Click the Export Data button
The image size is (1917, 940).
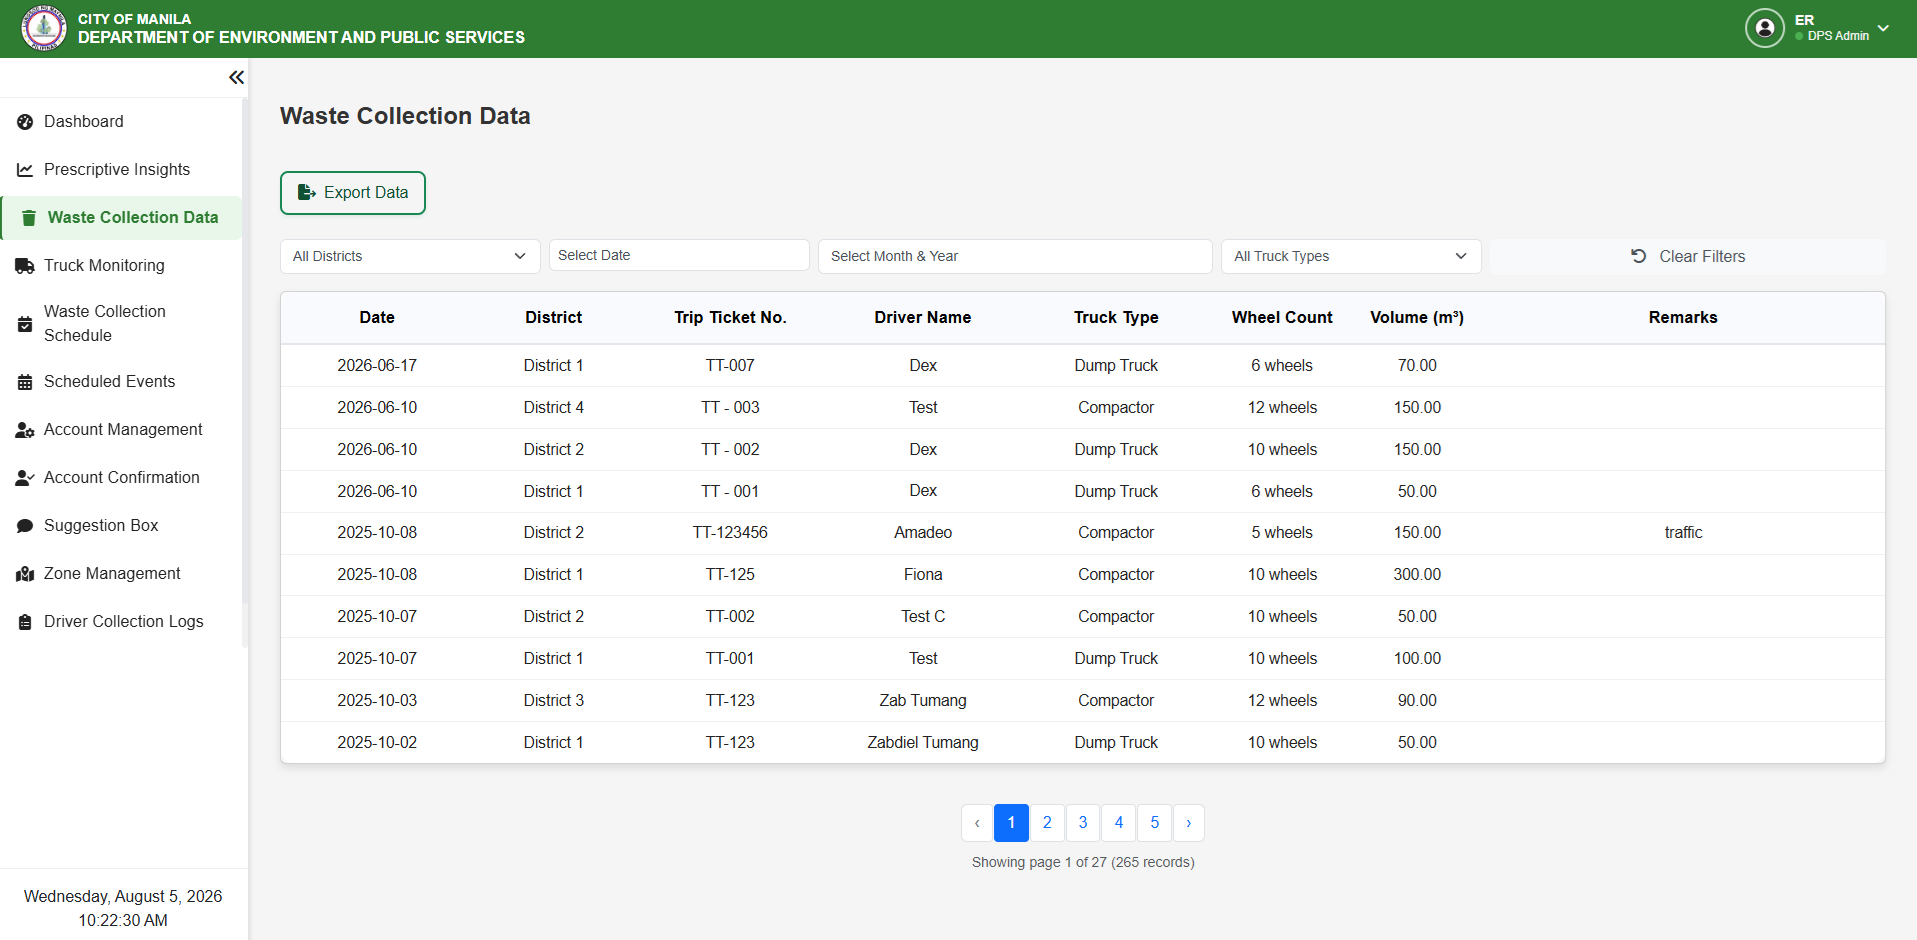(353, 193)
